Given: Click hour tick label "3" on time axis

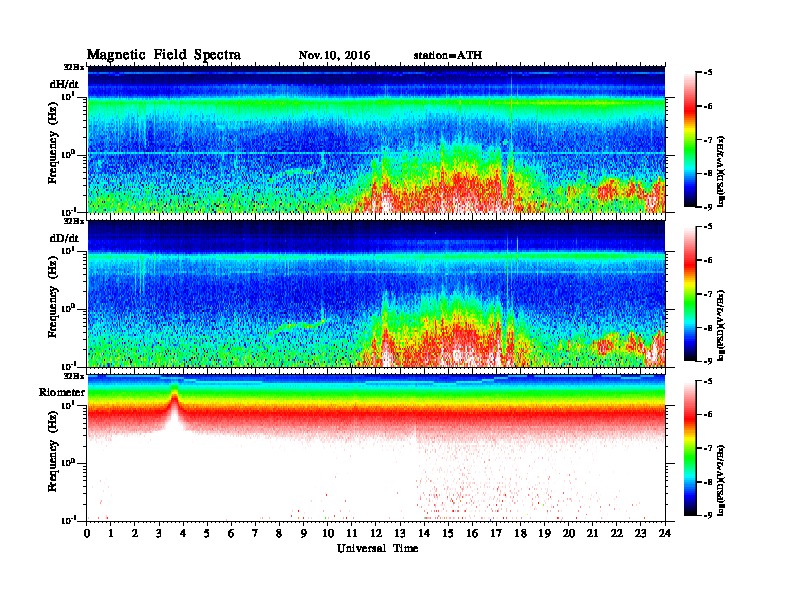Looking at the screenshot, I should tap(159, 533).
